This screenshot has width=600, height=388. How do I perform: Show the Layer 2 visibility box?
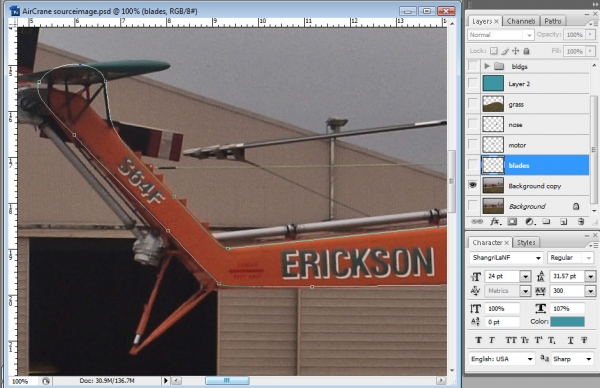473,84
